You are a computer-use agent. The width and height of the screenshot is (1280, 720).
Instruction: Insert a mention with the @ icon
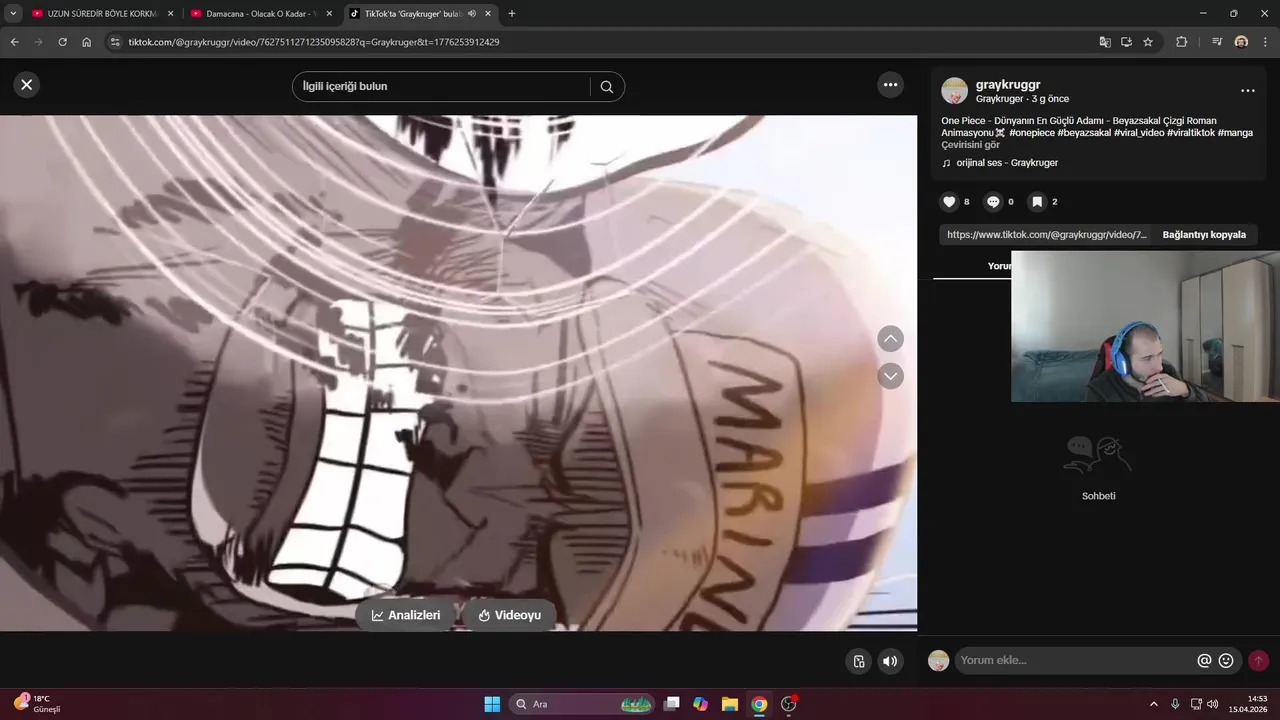1204,661
